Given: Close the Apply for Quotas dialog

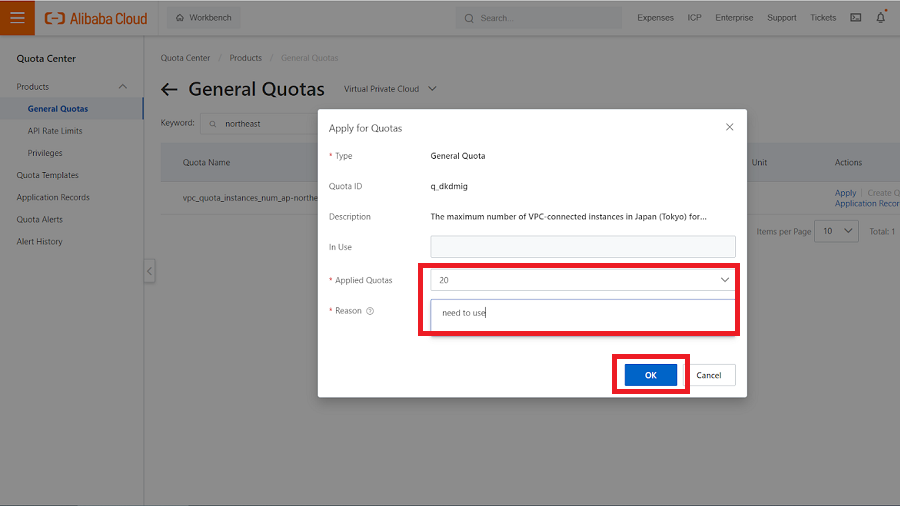Looking at the screenshot, I should pos(729,127).
